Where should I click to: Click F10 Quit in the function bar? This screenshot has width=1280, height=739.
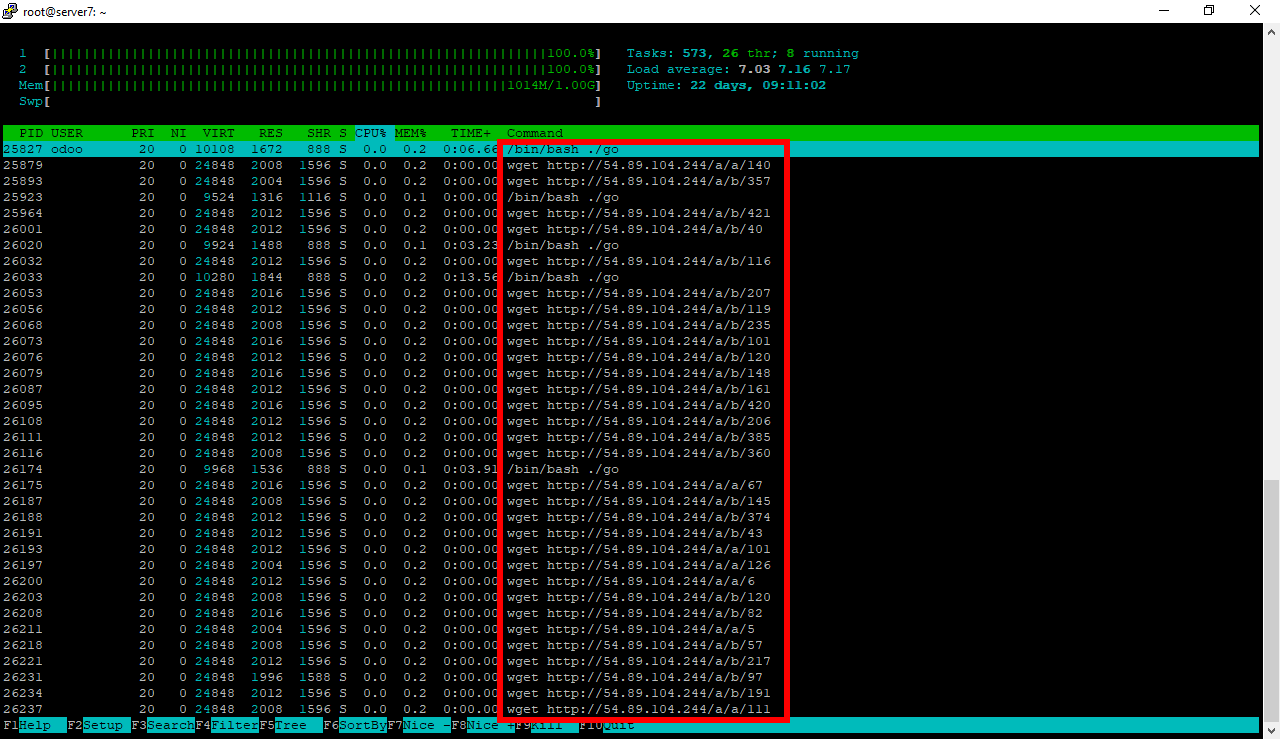606,725
